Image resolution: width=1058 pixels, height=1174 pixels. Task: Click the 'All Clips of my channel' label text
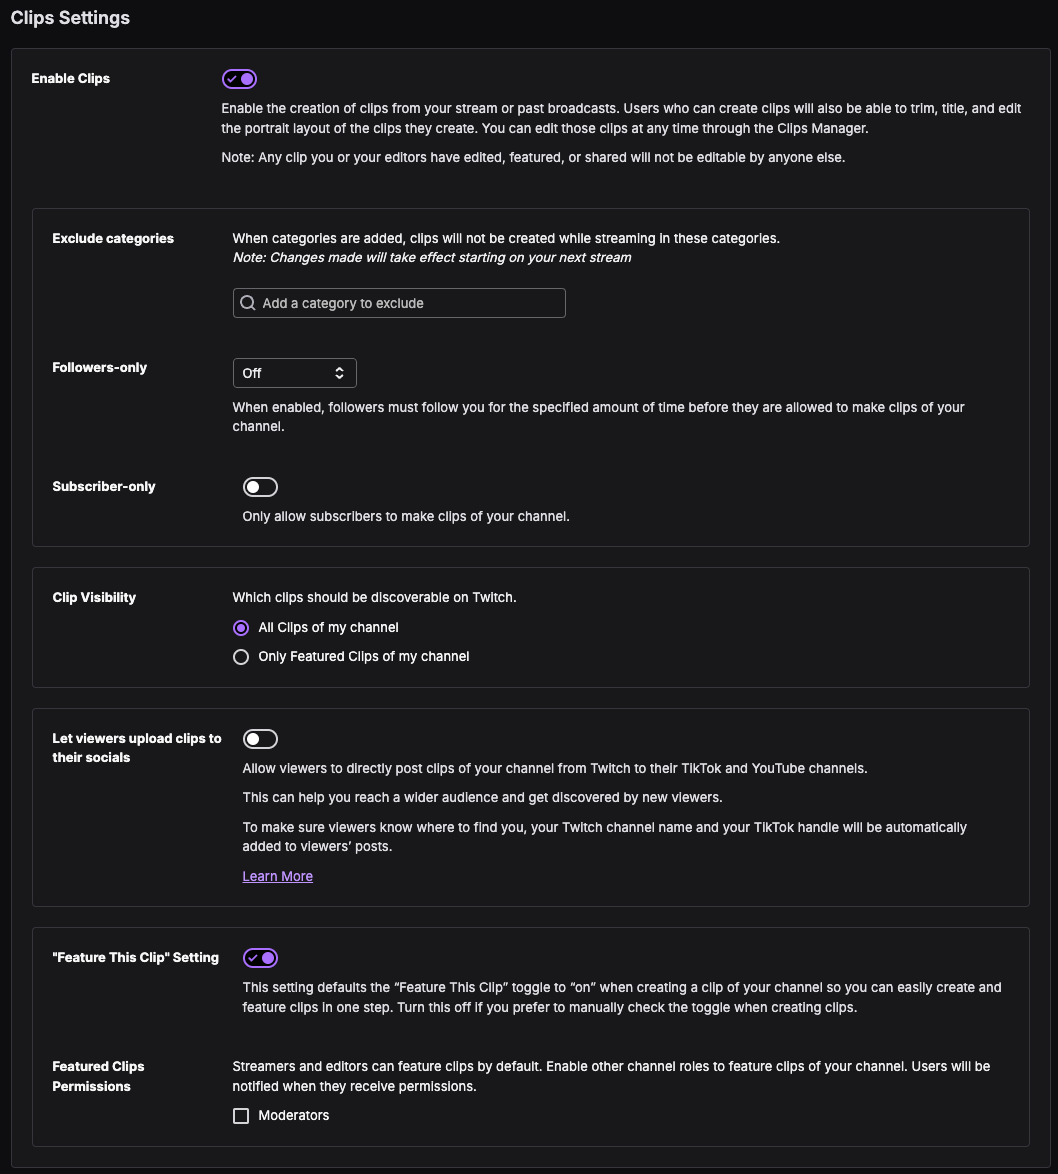point(328,628)
